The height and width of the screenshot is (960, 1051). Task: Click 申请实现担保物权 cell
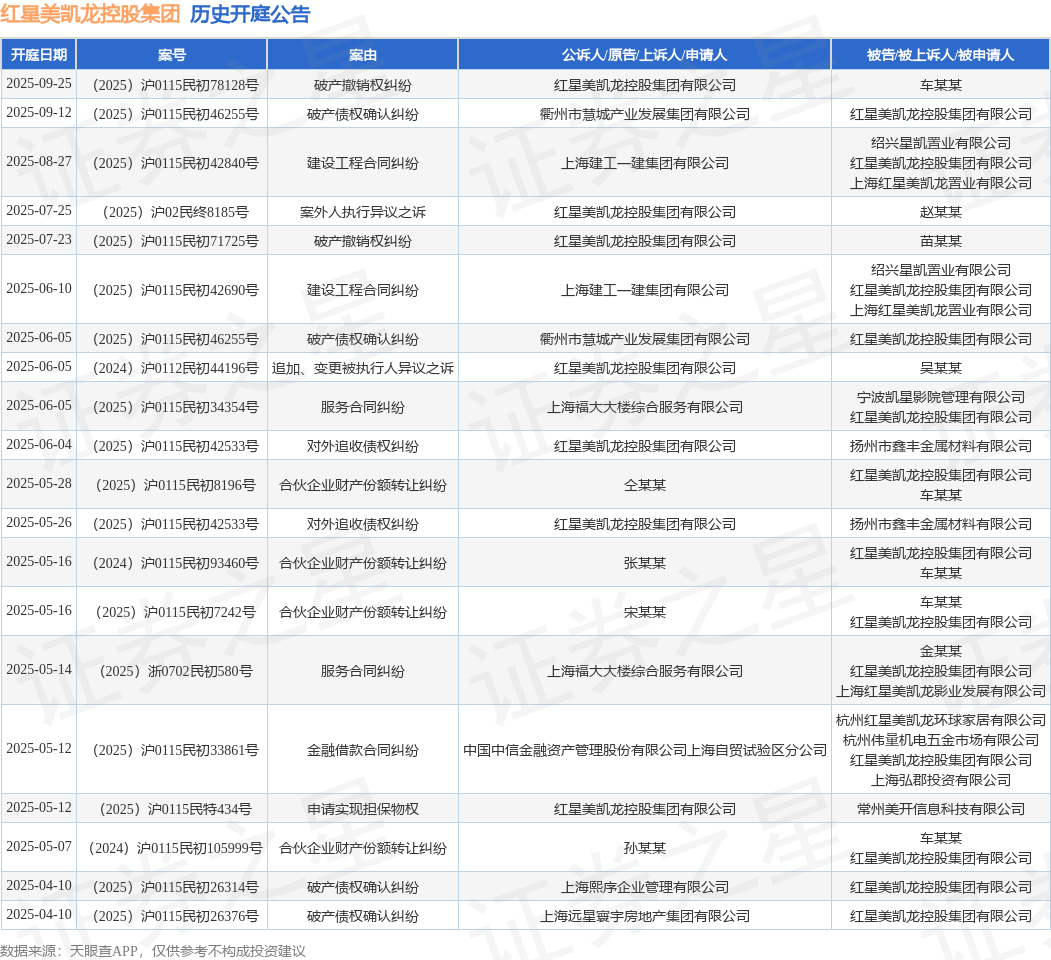coord(363,809)
